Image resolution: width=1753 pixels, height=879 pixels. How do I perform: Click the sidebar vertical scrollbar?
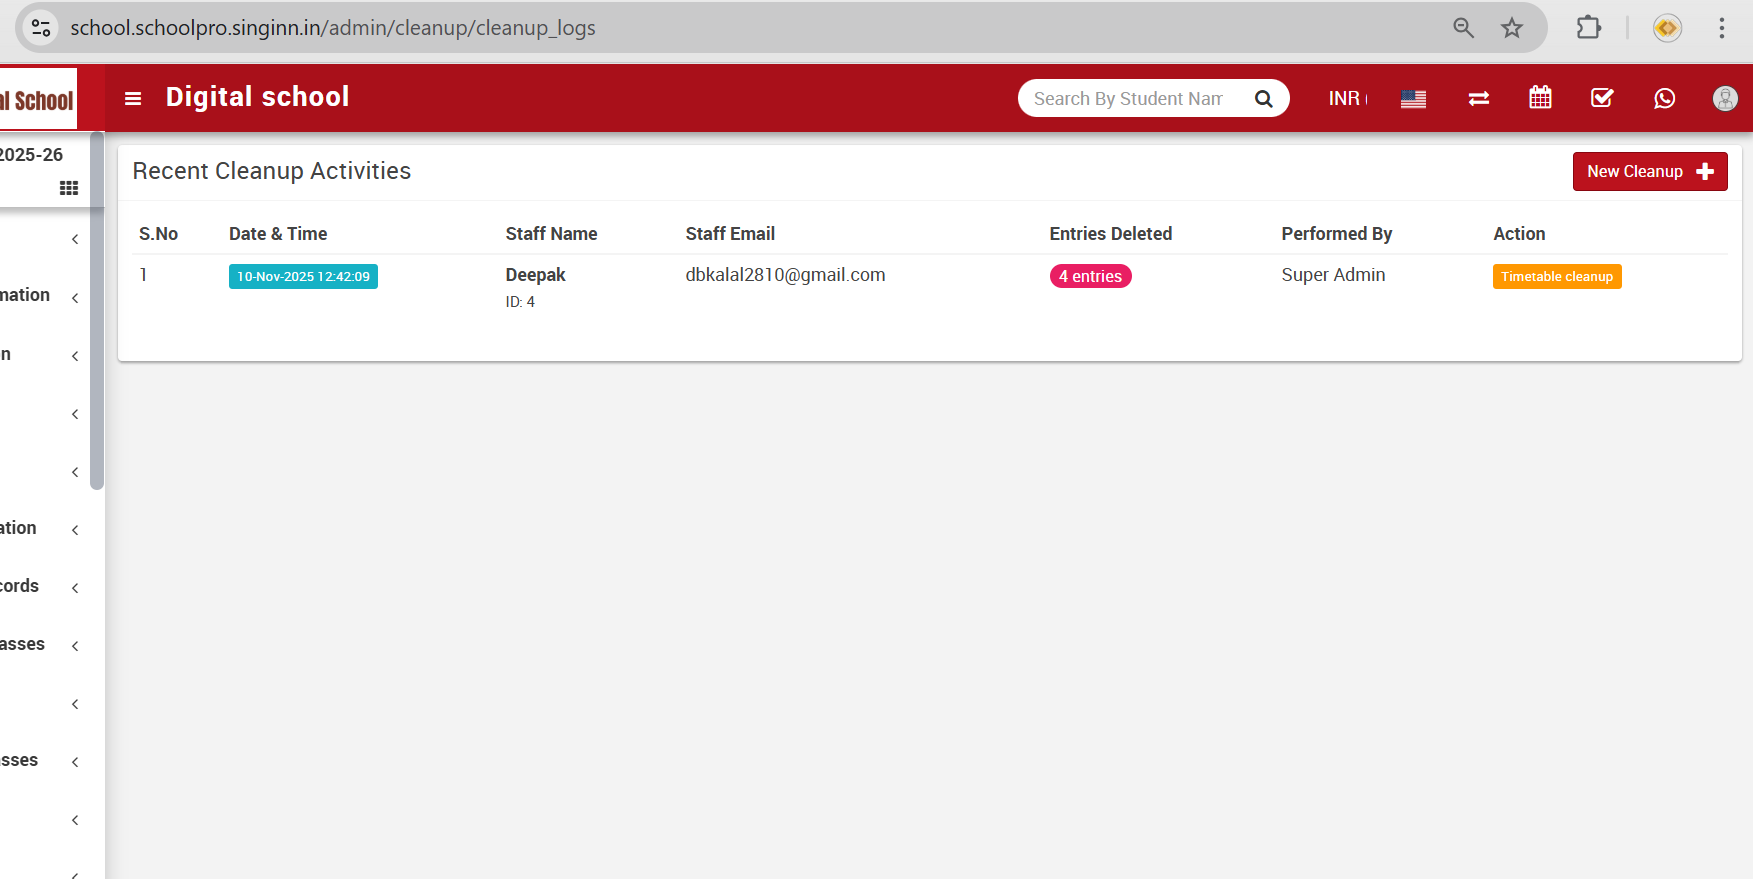click(97, 312)
